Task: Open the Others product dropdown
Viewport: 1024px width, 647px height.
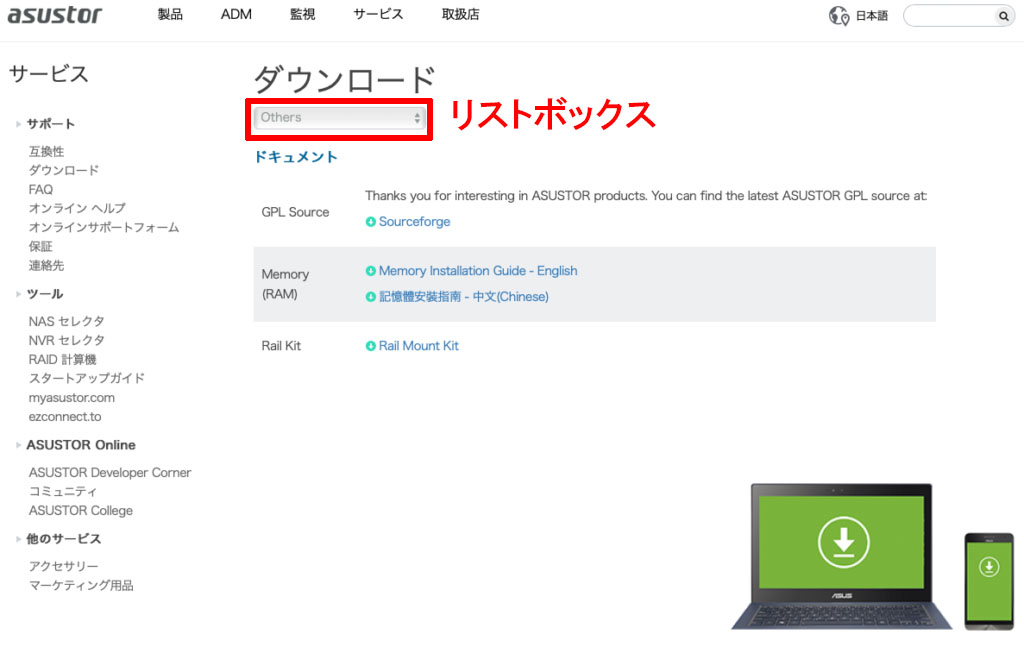Action: point(341,118)
